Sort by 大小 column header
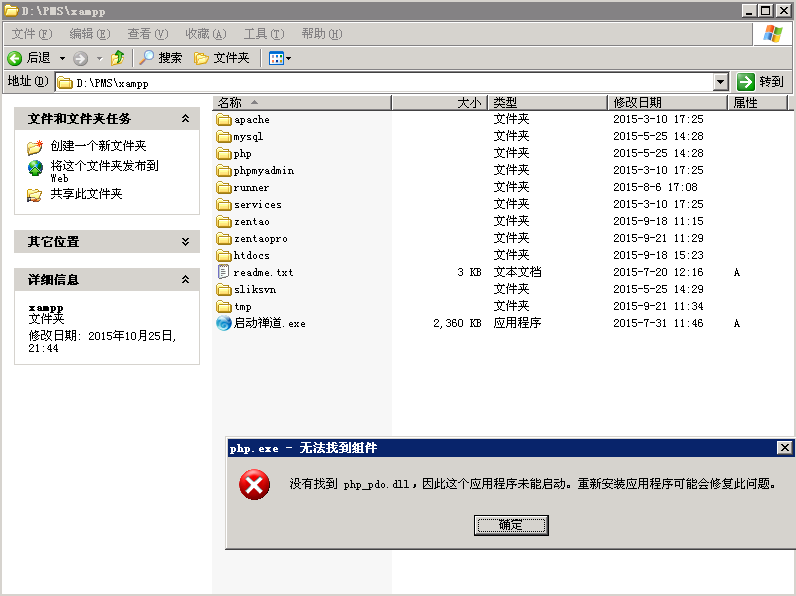 coord(440,103)
